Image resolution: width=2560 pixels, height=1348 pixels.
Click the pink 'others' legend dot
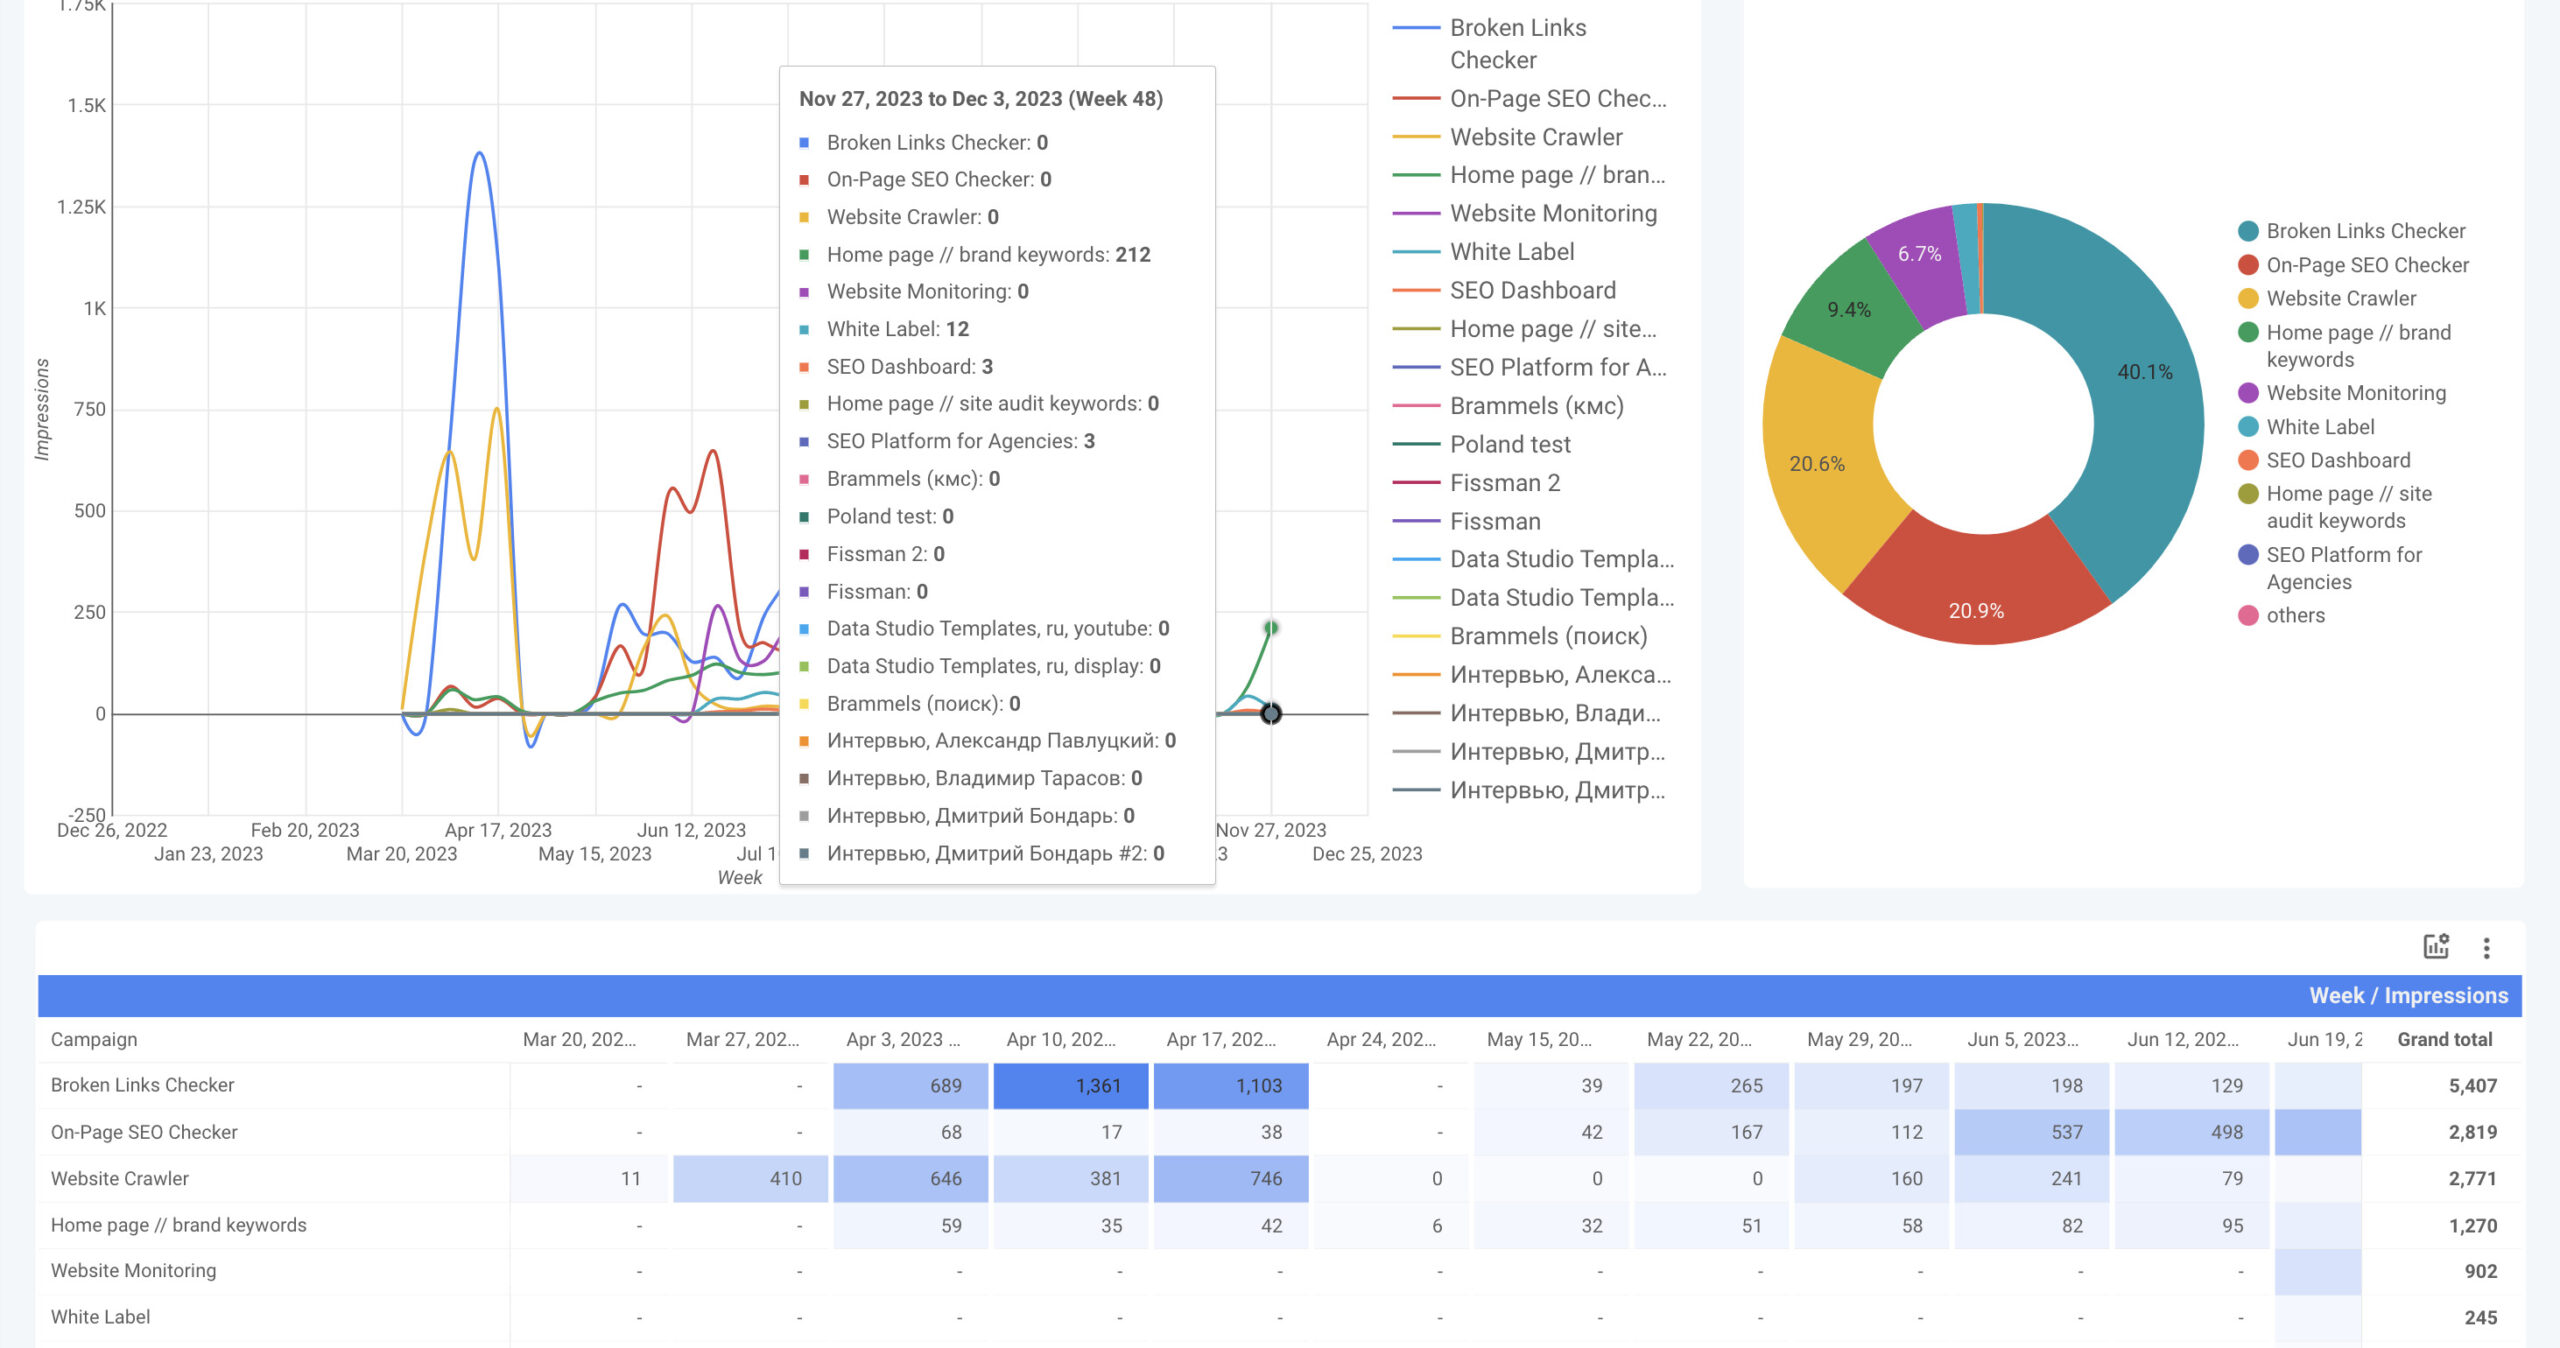click(x=2248, y=615)
